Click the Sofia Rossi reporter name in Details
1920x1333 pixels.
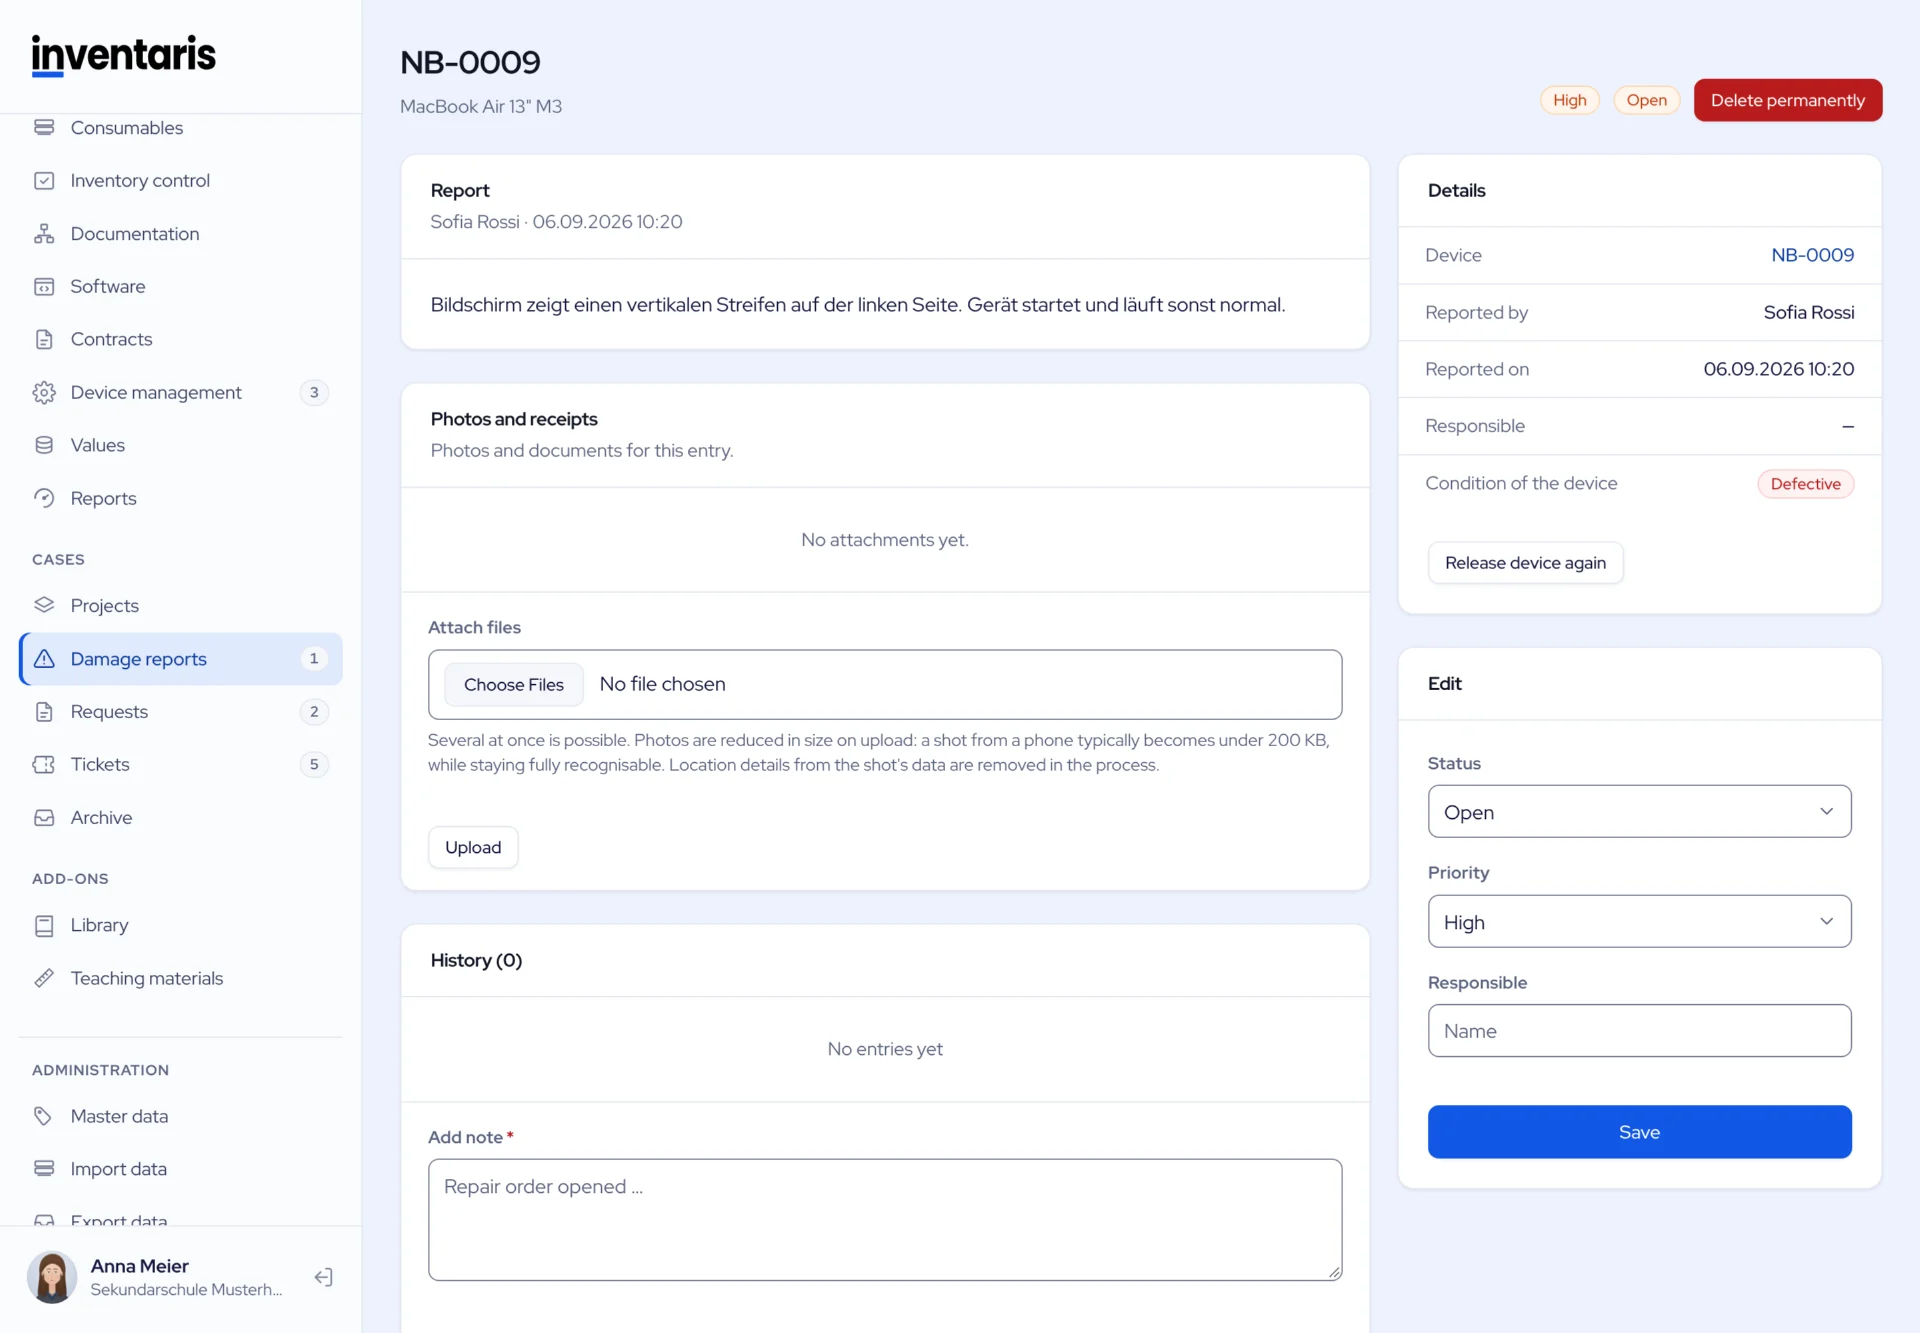pyautogui.click(x=1808, y=313)
